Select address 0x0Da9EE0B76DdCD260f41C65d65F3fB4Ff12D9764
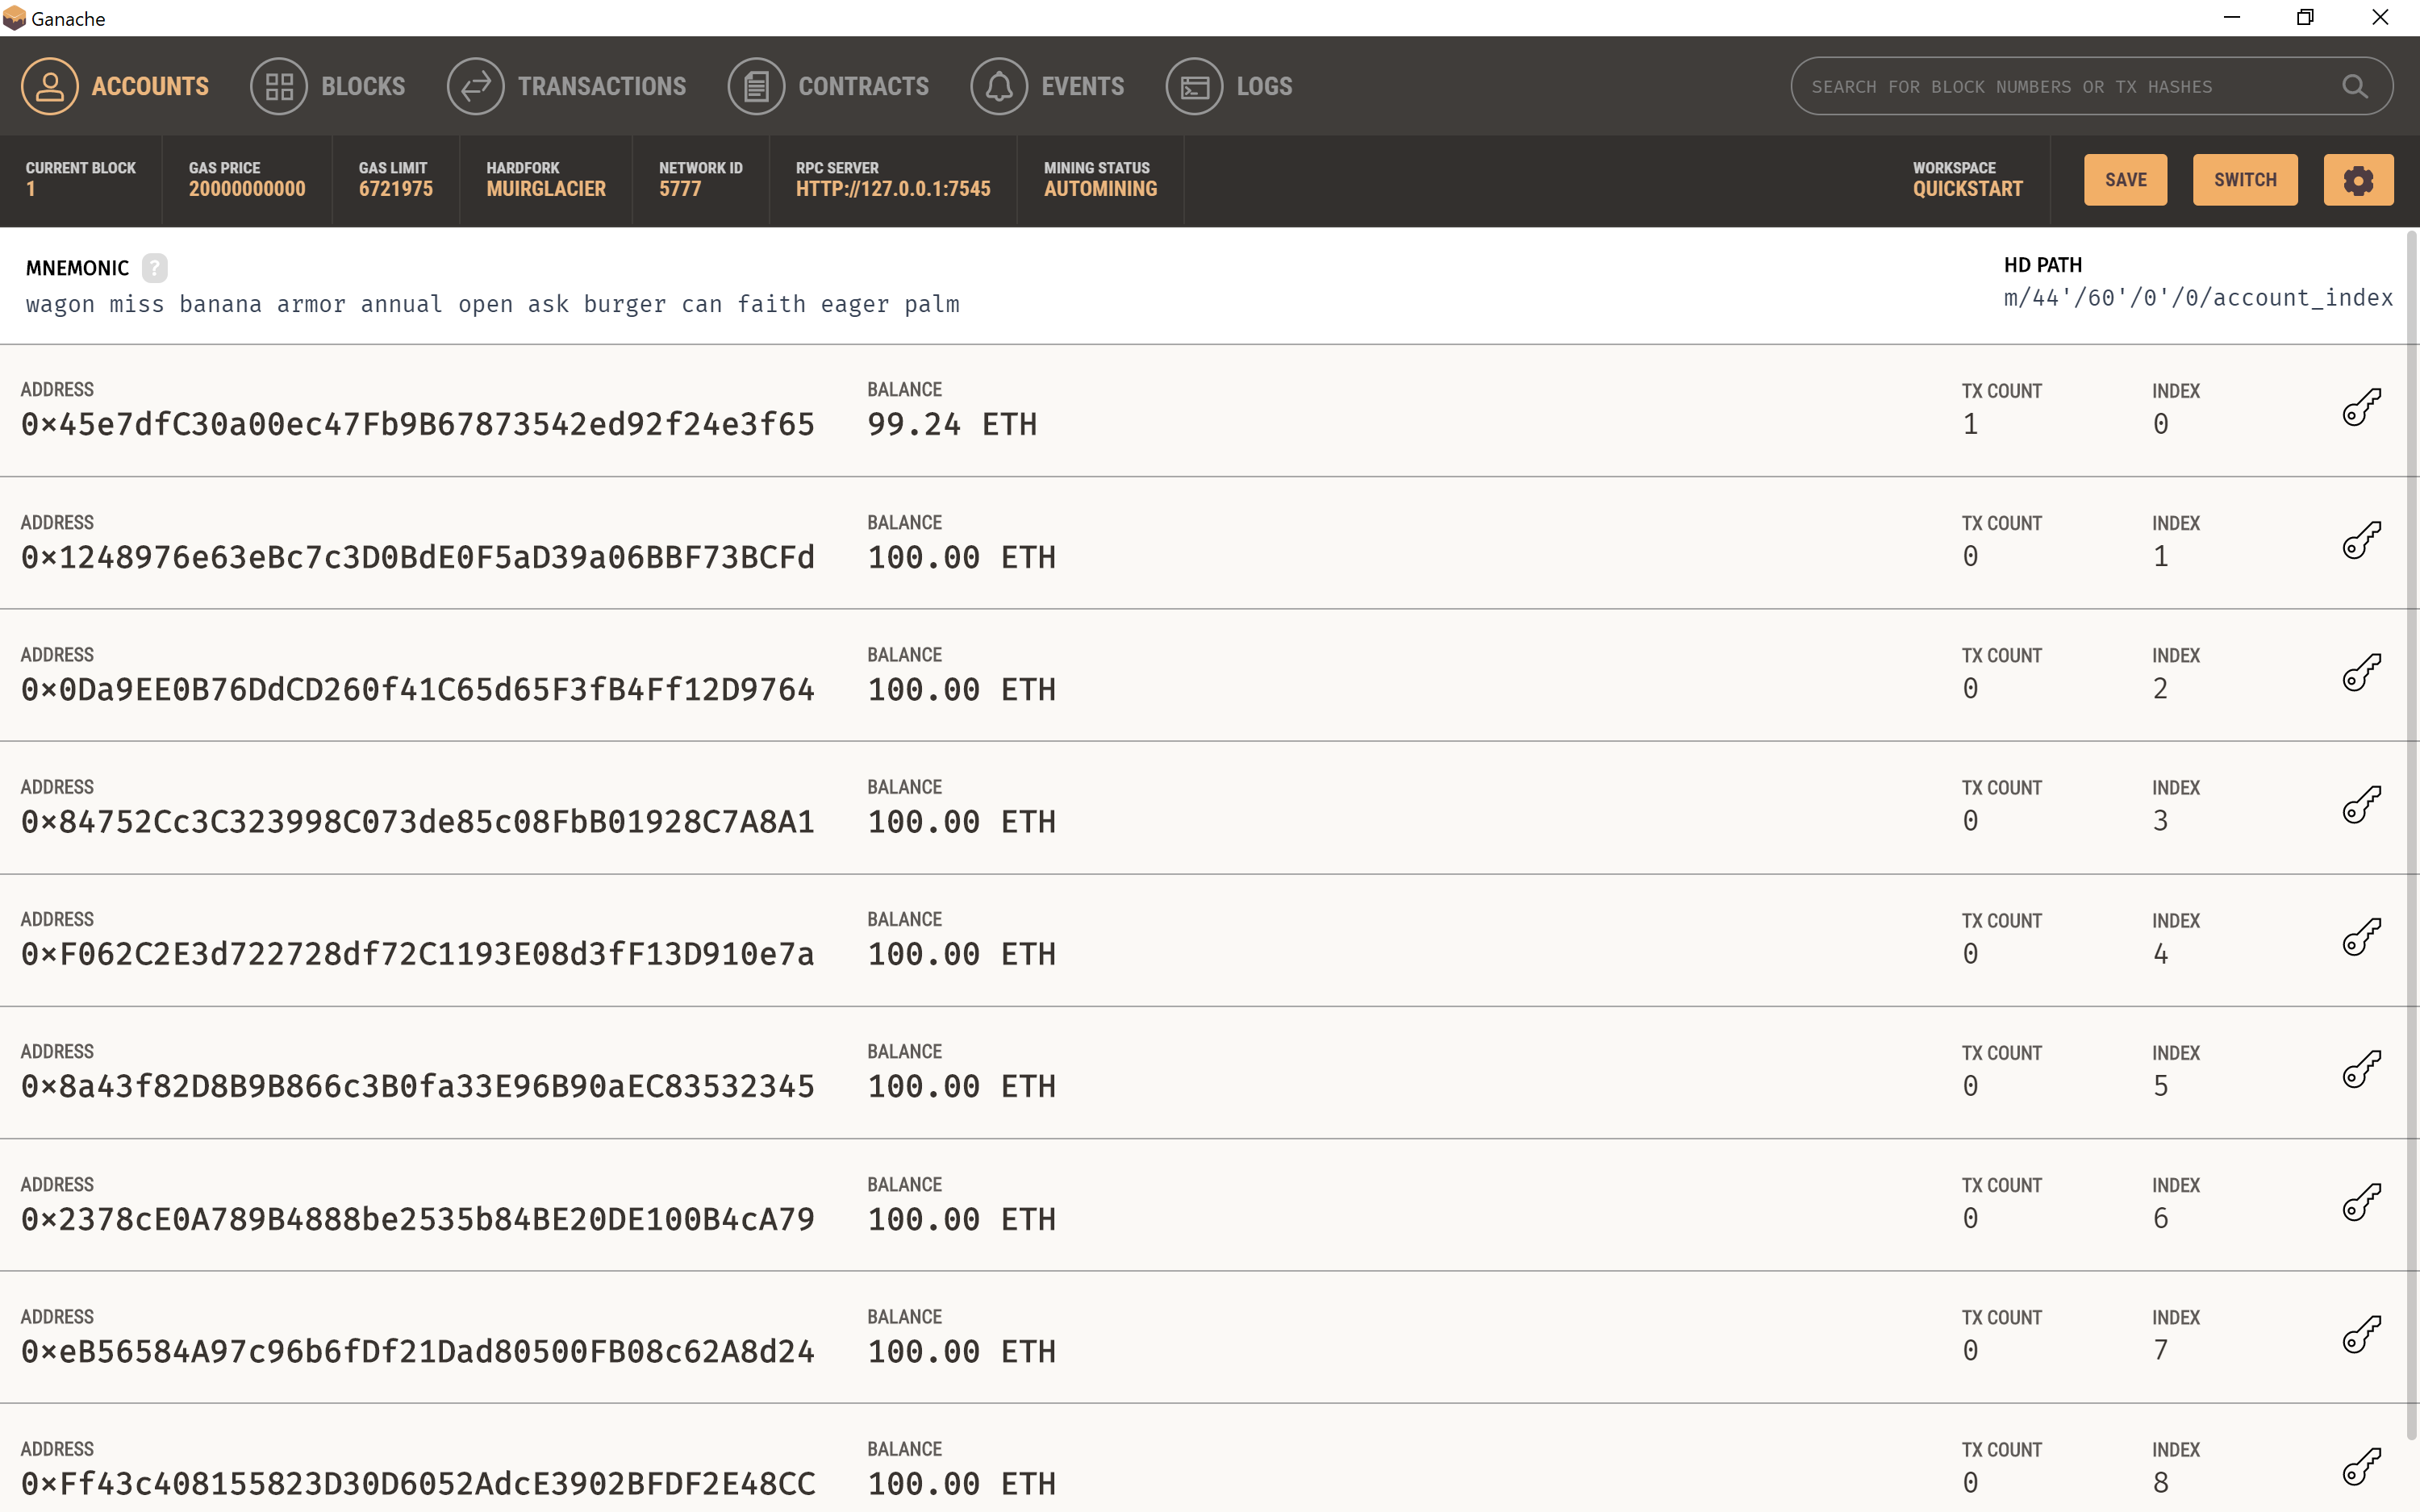The width and height of the screenshot is (2420, 1512). tap(418, 689)
